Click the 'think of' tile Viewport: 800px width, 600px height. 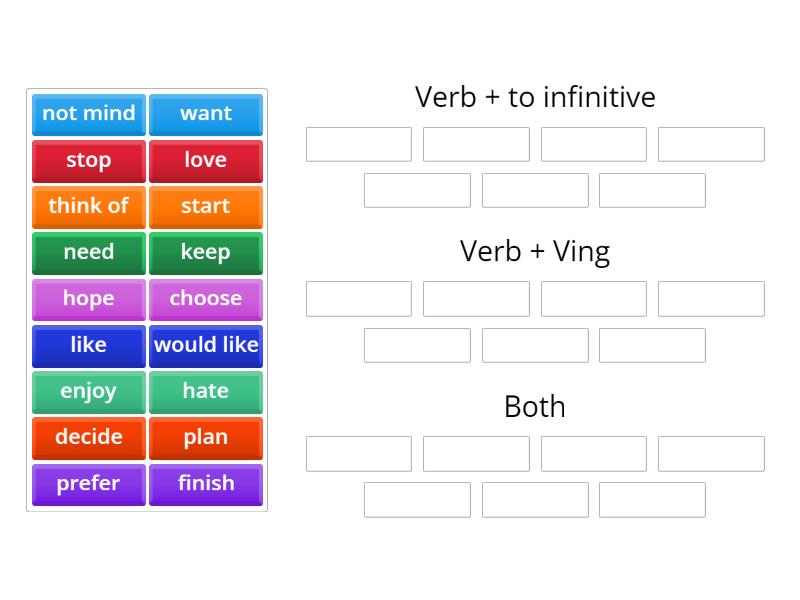click(x=88, y=207)
